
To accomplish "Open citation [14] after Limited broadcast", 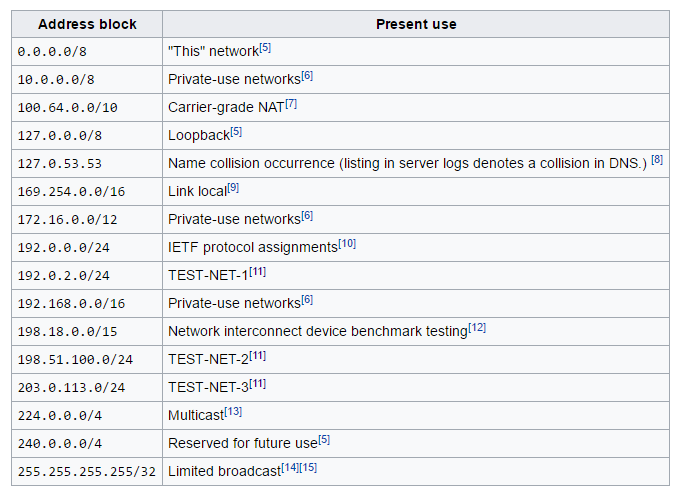I will (290, 468).
